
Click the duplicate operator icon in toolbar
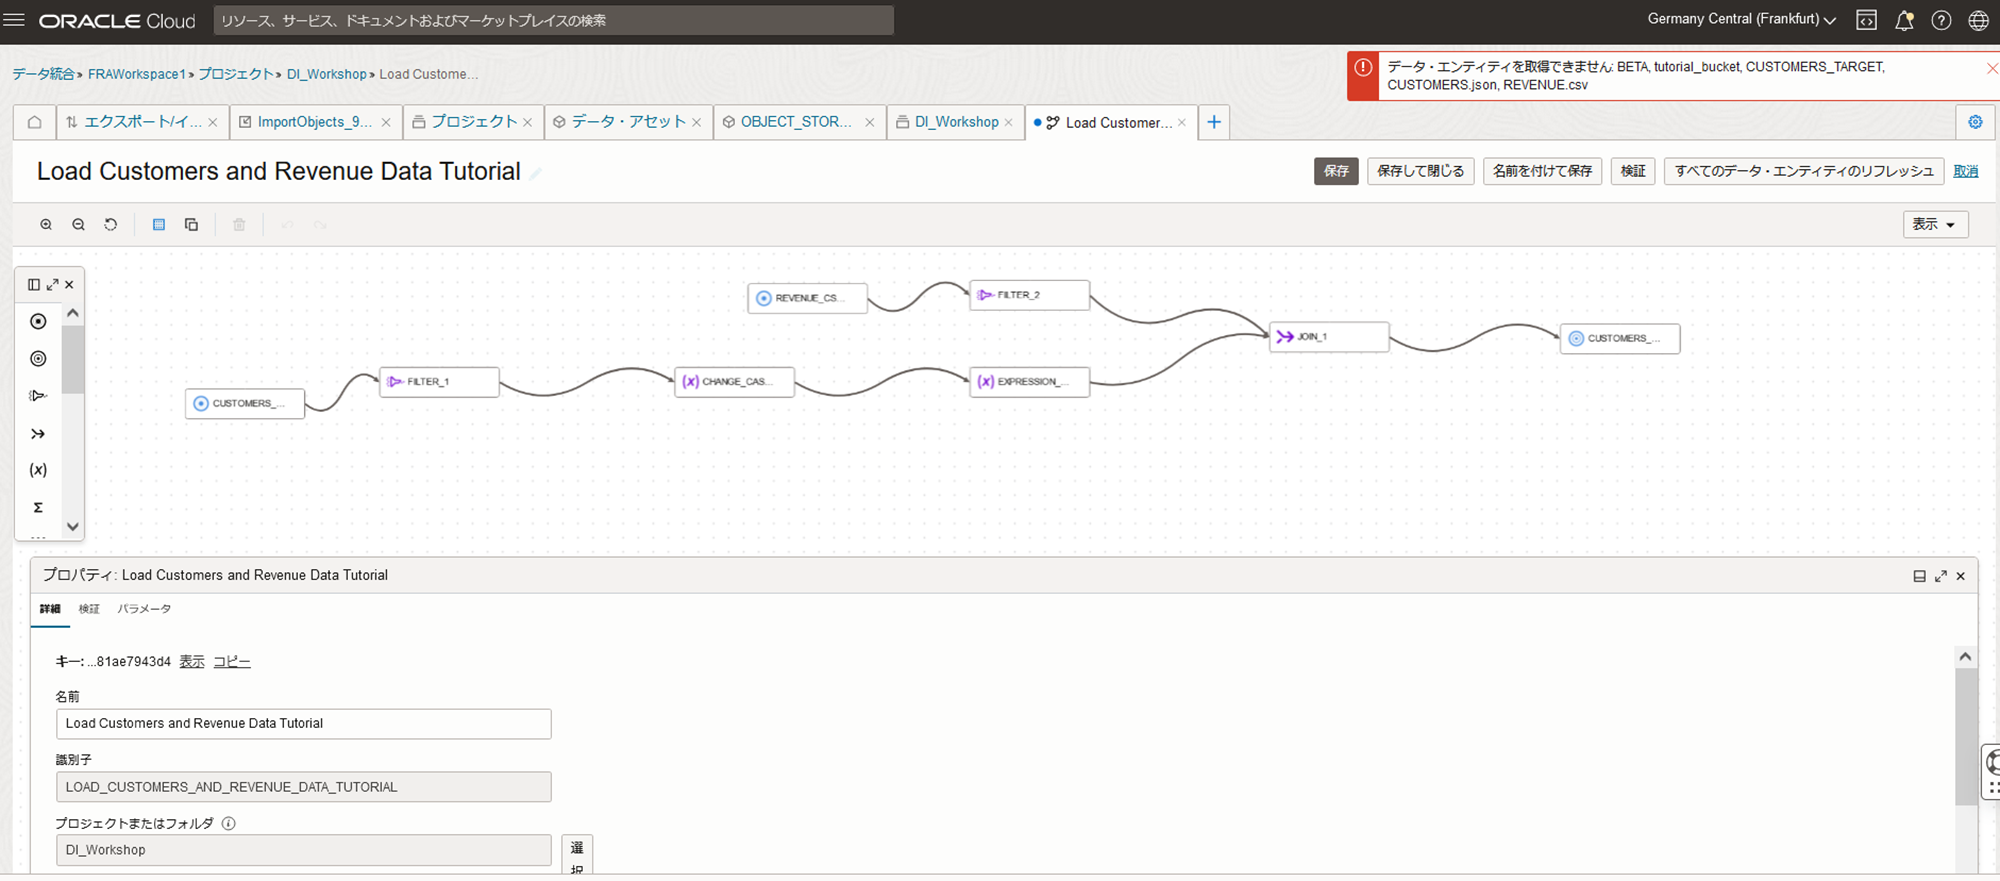[191, 225]
